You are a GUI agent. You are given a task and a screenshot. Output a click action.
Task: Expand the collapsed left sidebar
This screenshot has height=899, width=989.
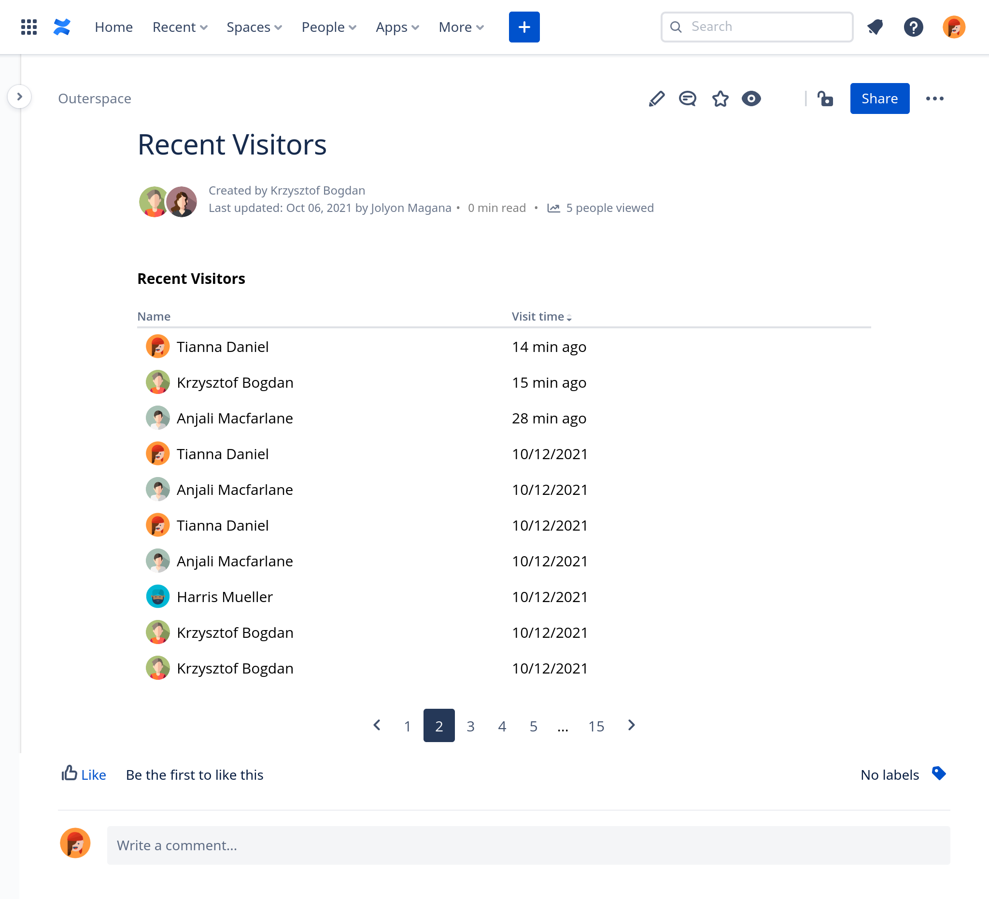pyautogui.click(x=19, y=97)
